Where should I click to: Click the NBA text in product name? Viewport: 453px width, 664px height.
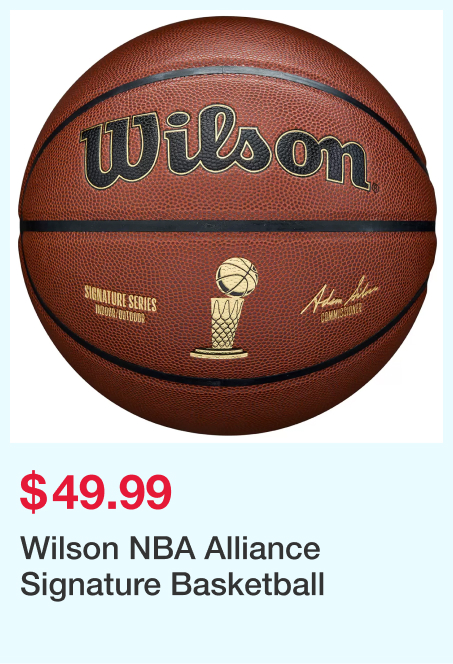pos(162,549)
